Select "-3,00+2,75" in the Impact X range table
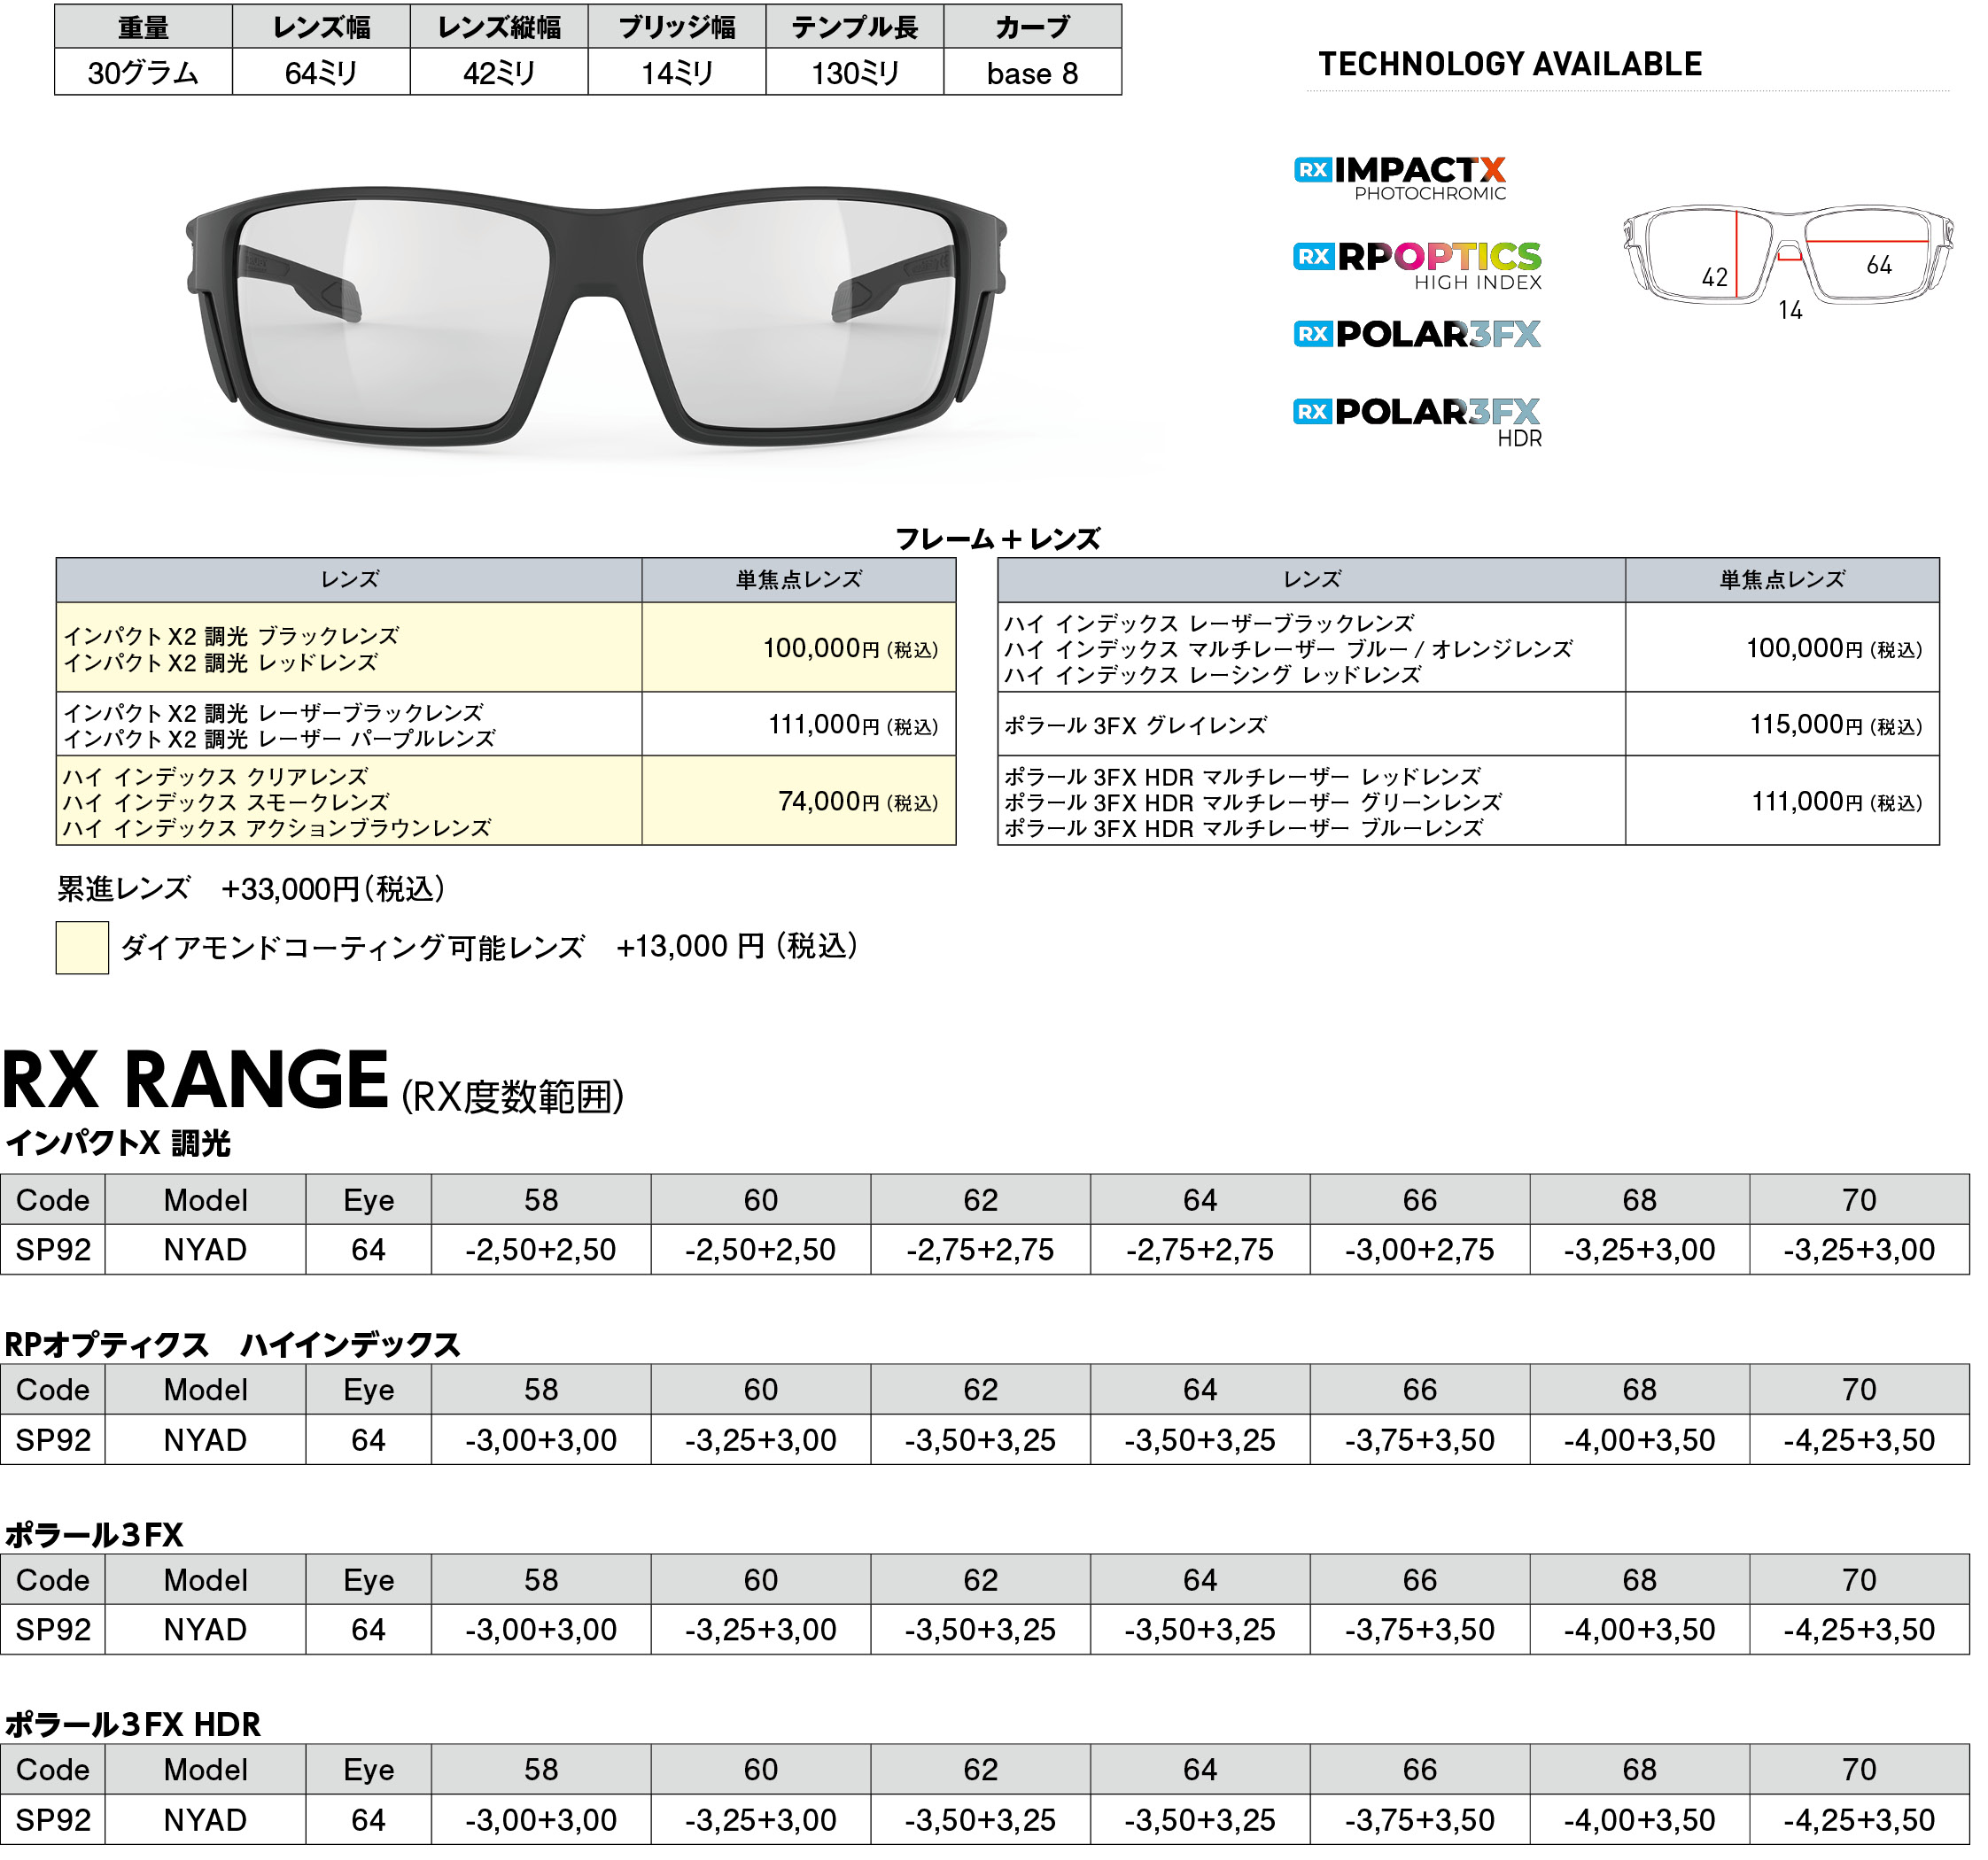Screen dimensions: 1988x1860 click(x=1420, y=1250)
